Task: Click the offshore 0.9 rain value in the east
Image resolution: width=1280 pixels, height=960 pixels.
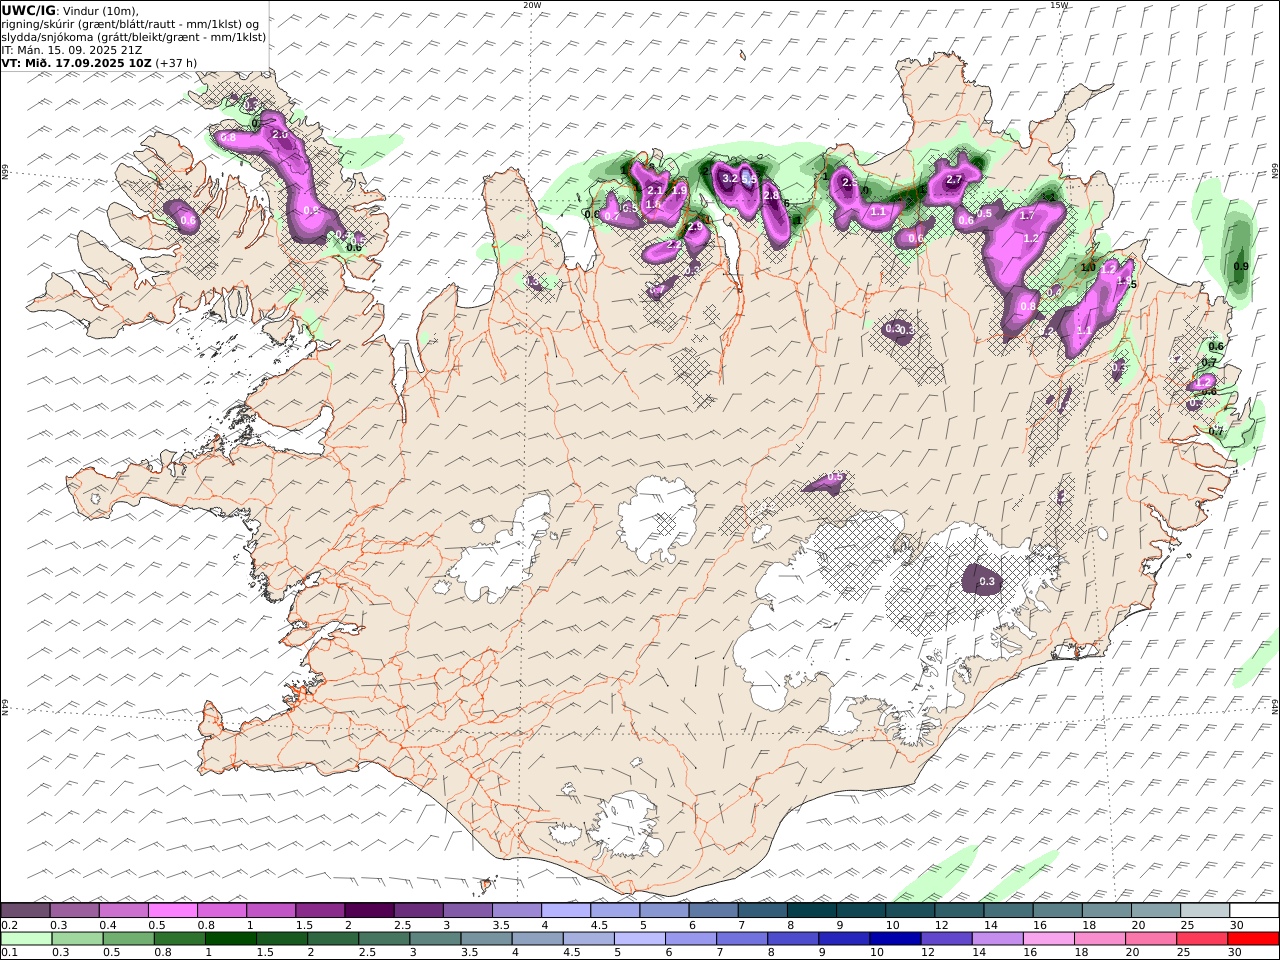Action: pyautogui.click(x=1241, y=267)
